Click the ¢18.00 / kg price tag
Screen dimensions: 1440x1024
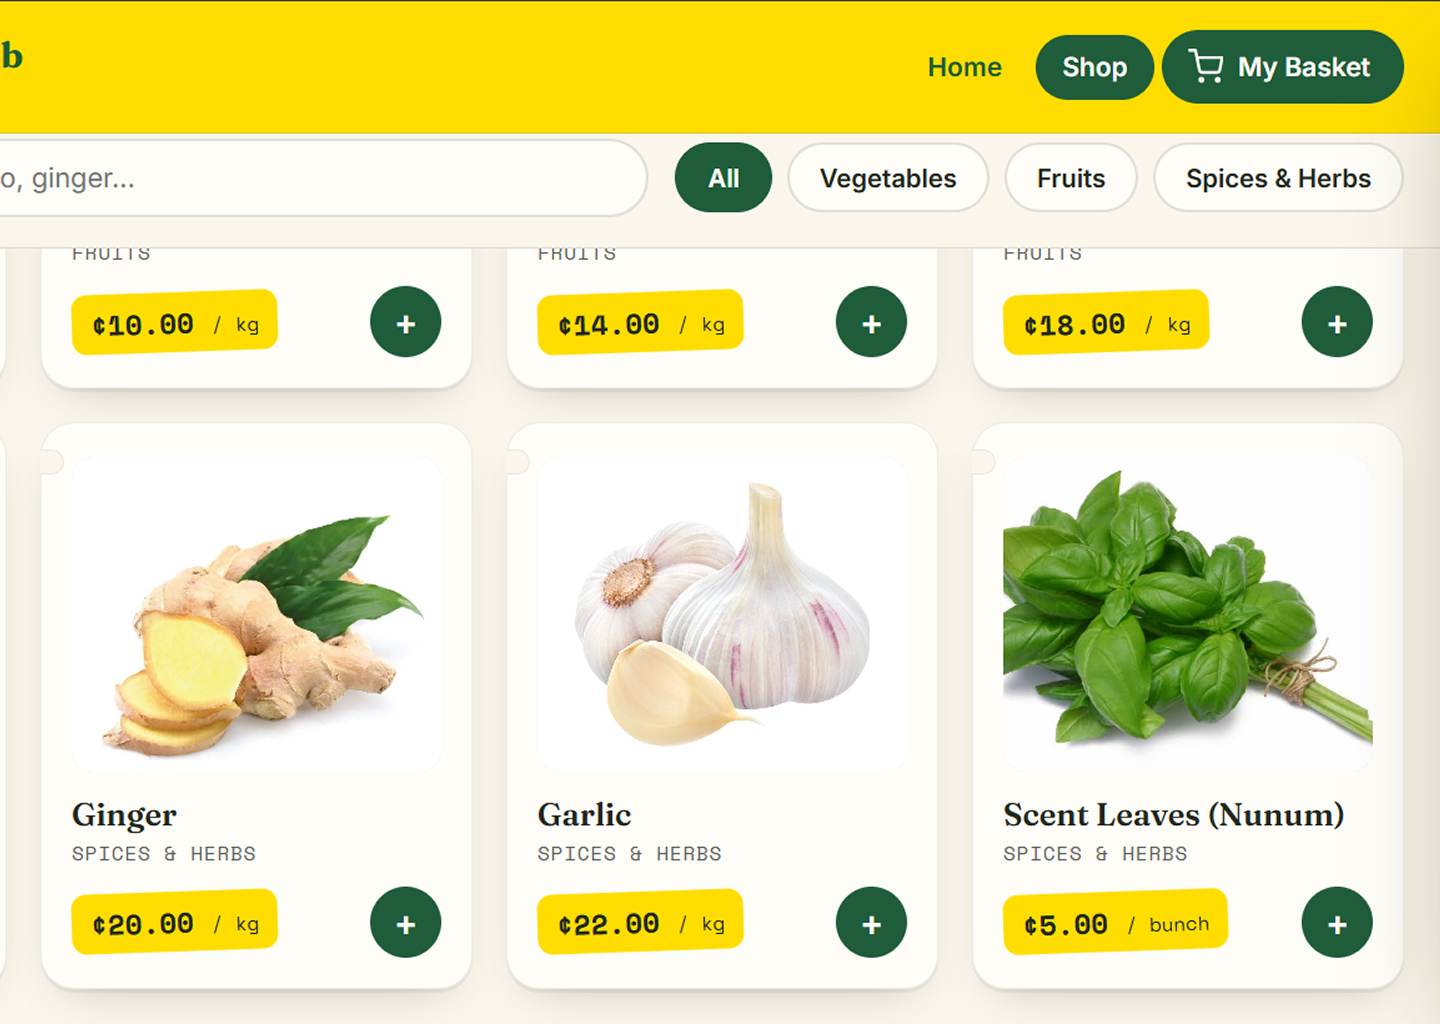1106,322
